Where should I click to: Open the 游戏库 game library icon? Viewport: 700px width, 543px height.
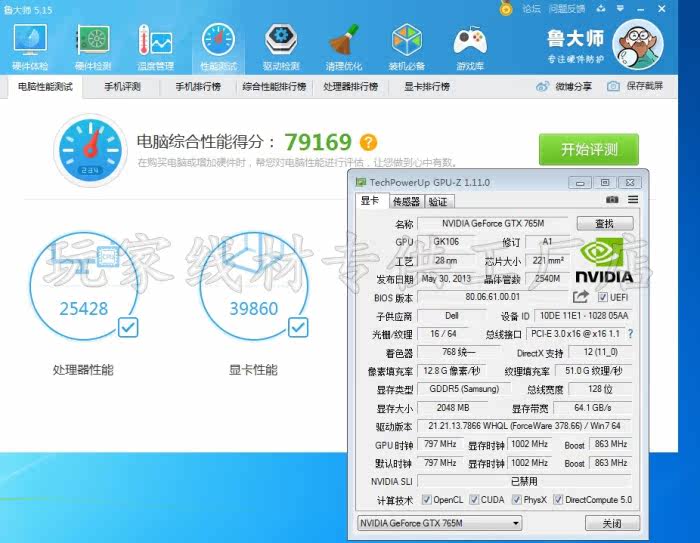(x=470, y=47)
